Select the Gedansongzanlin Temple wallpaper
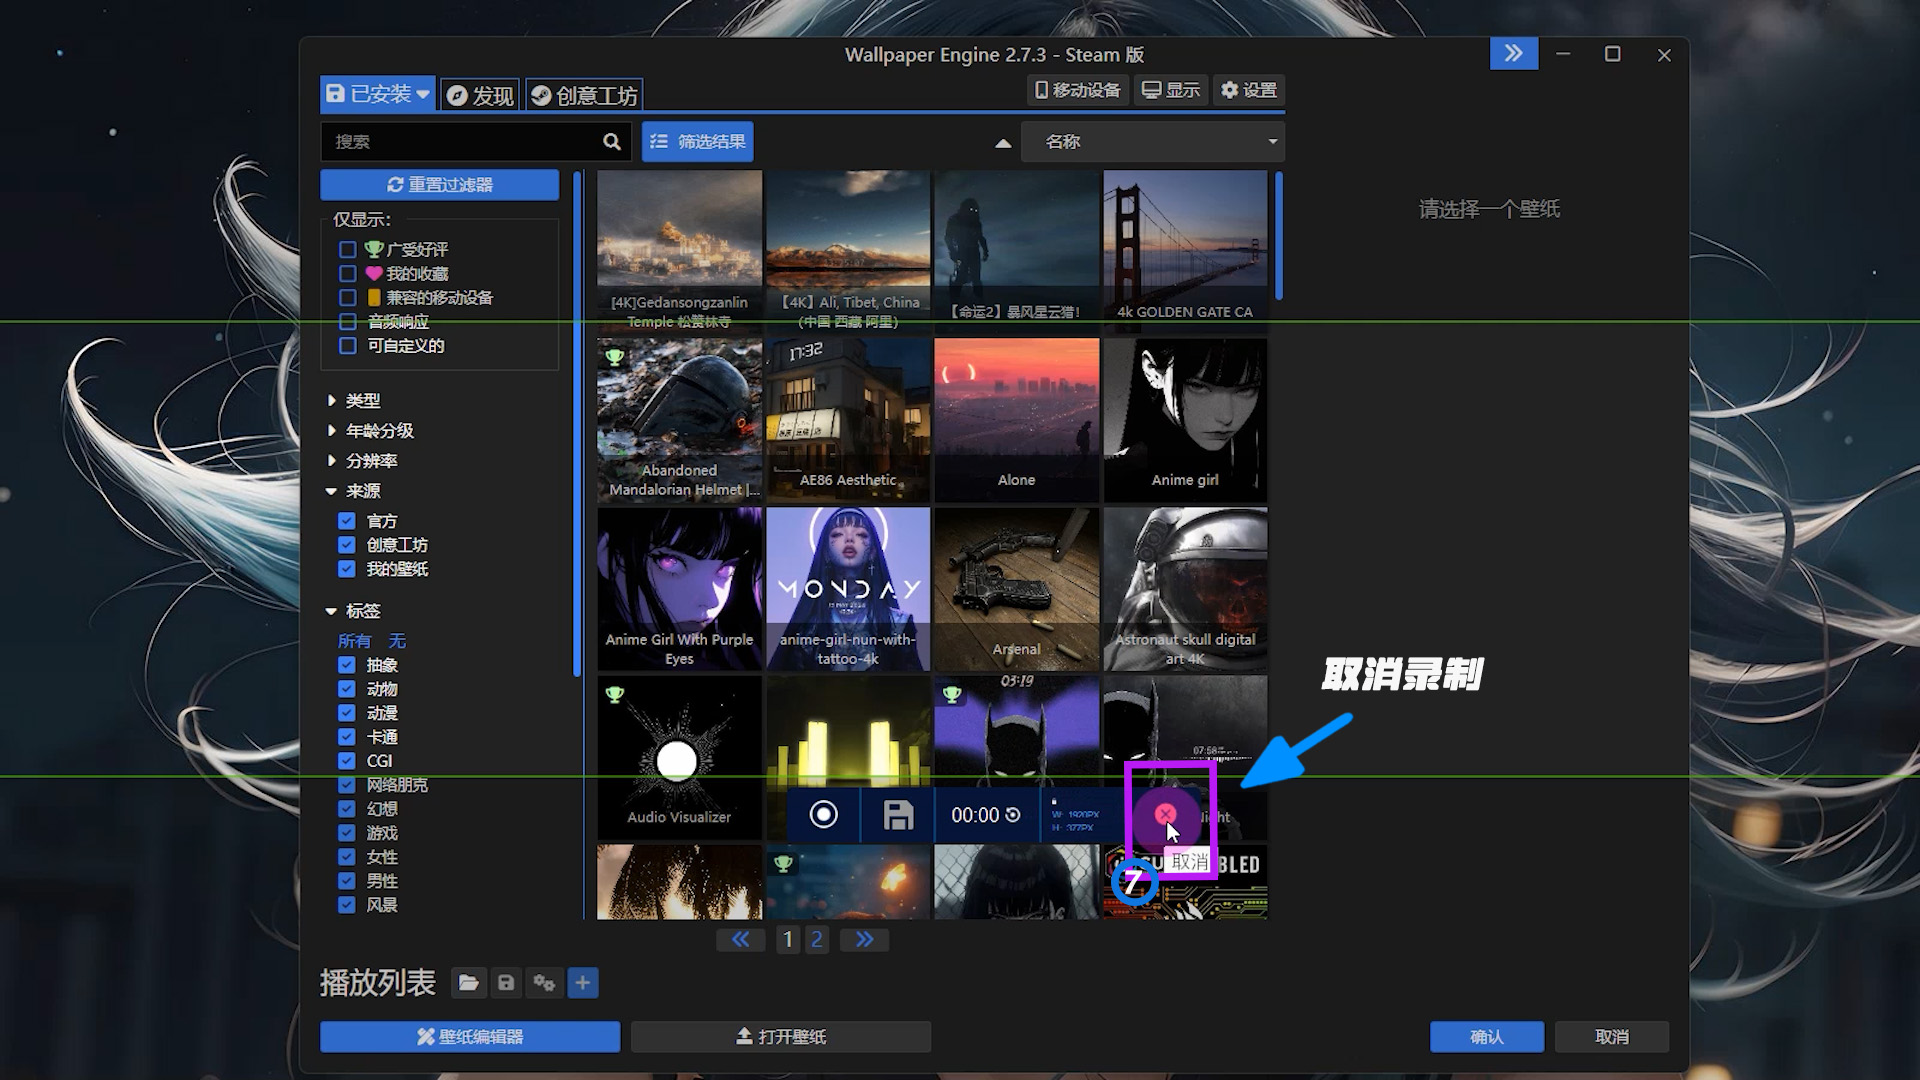This screenshot has width=1920, height=1080. coord(679,251)
